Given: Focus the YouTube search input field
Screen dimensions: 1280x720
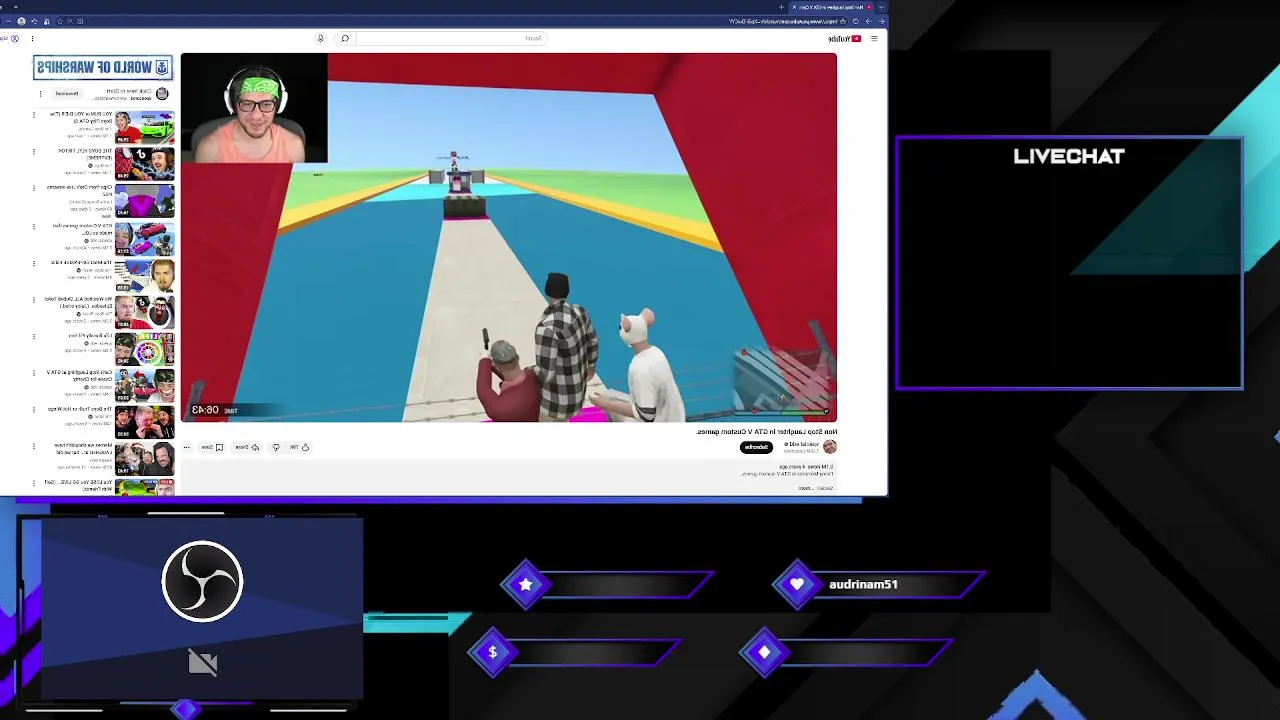Looking at the screenshot, I should 450,38.
